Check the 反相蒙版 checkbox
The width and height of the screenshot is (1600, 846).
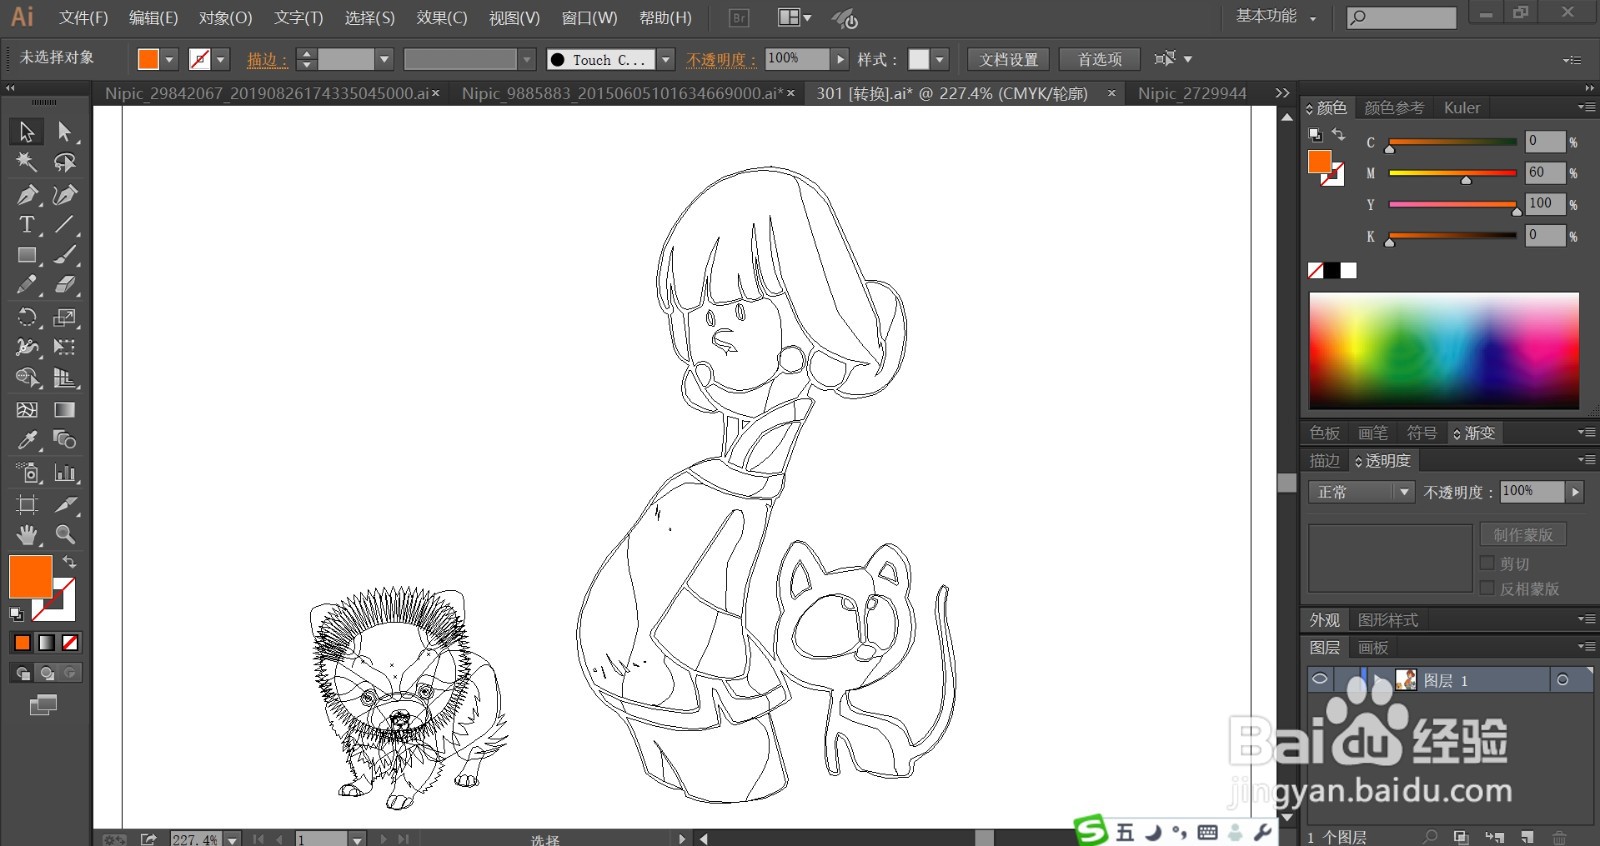pos(1487,588)
